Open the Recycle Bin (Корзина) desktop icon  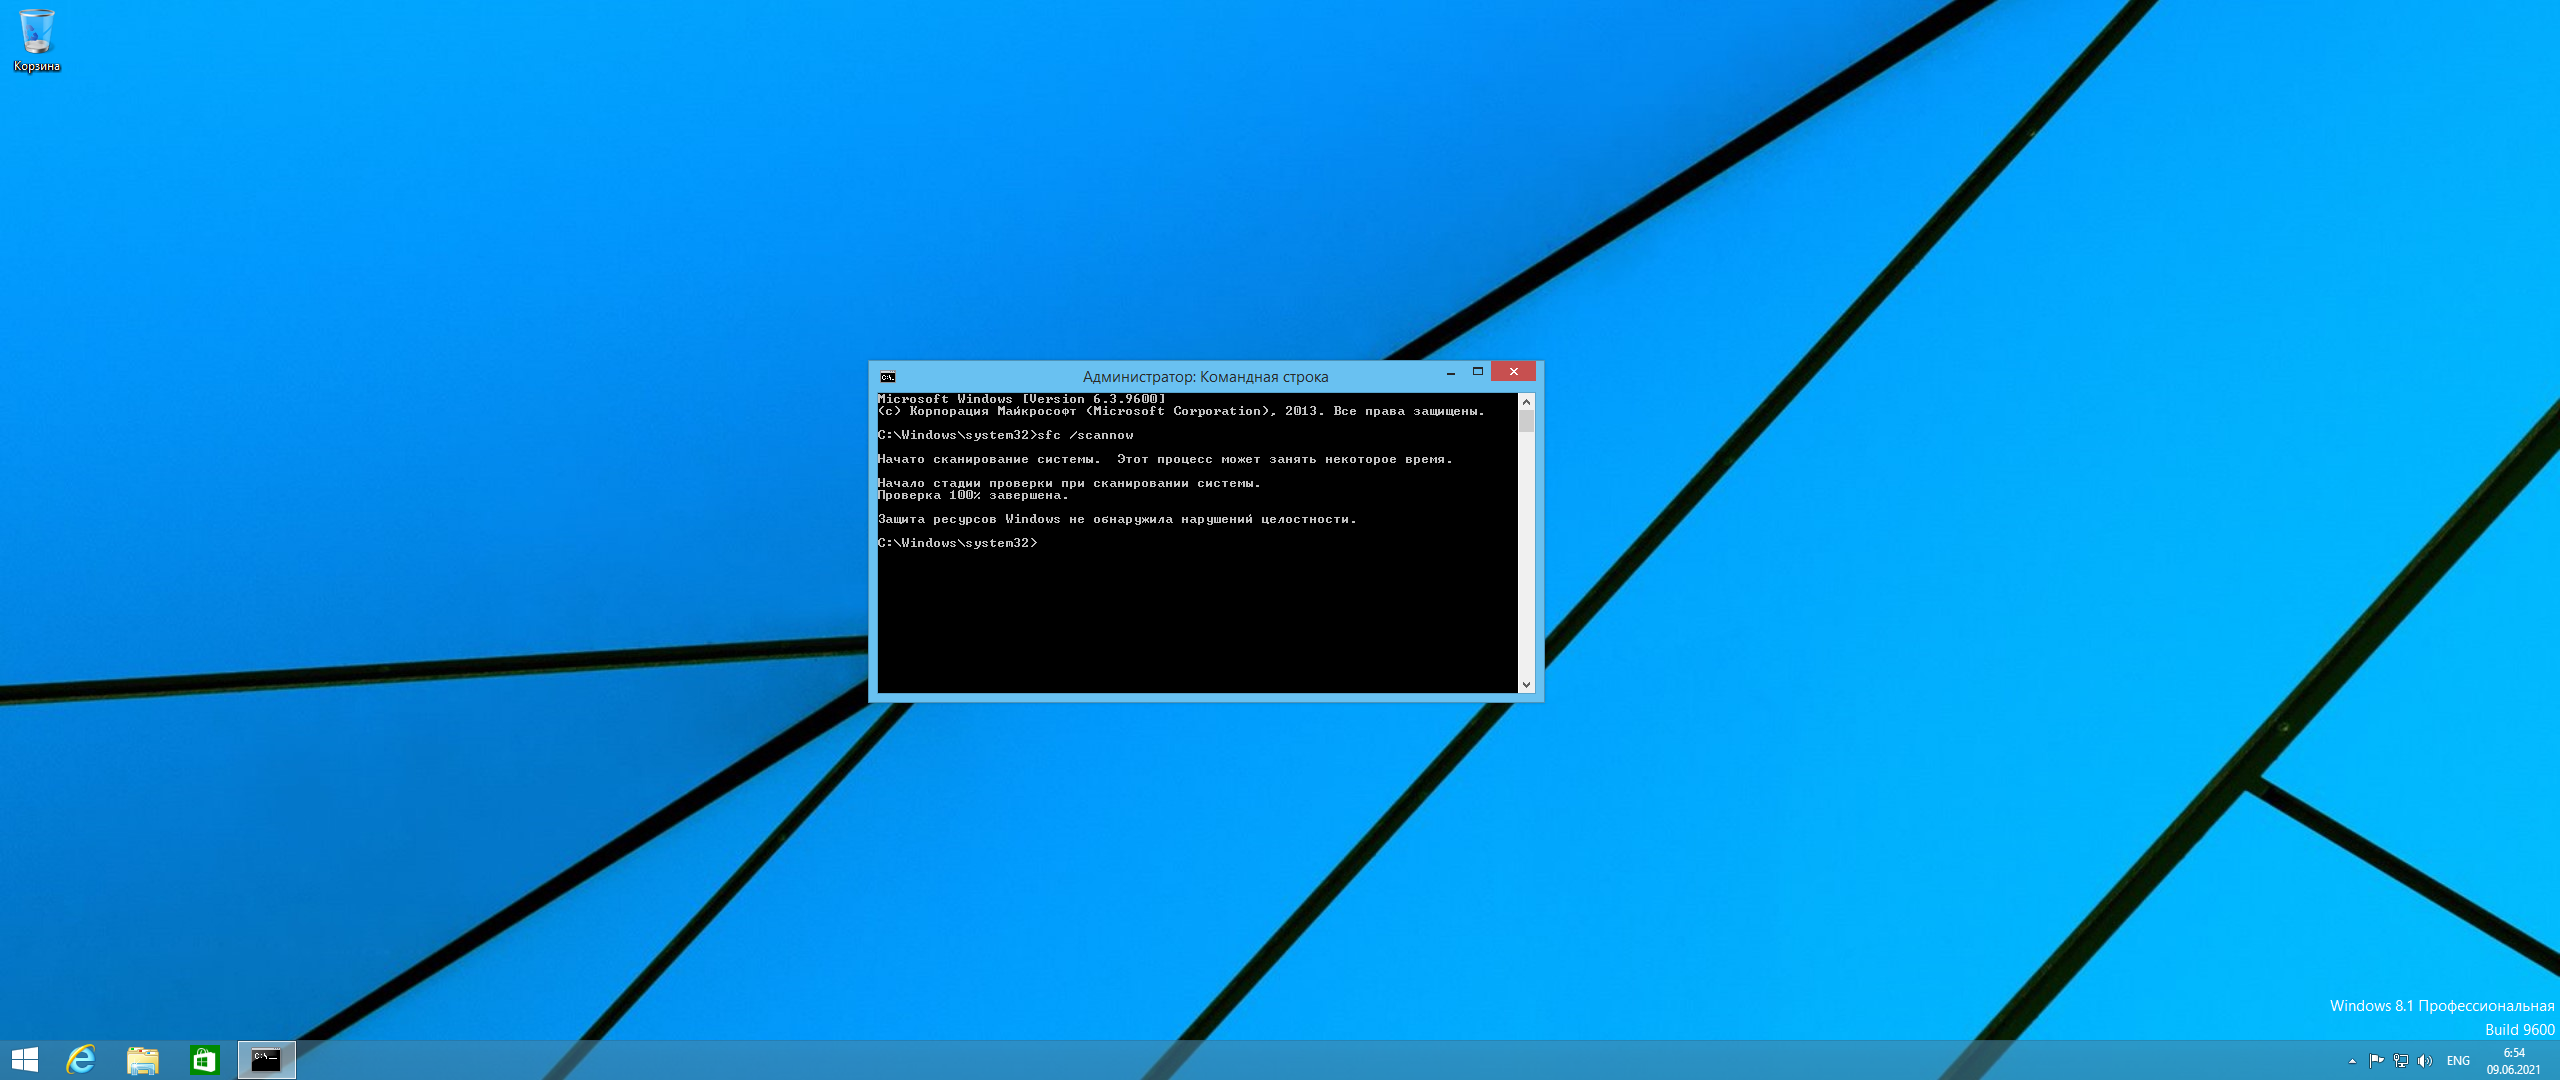[37, 40]
